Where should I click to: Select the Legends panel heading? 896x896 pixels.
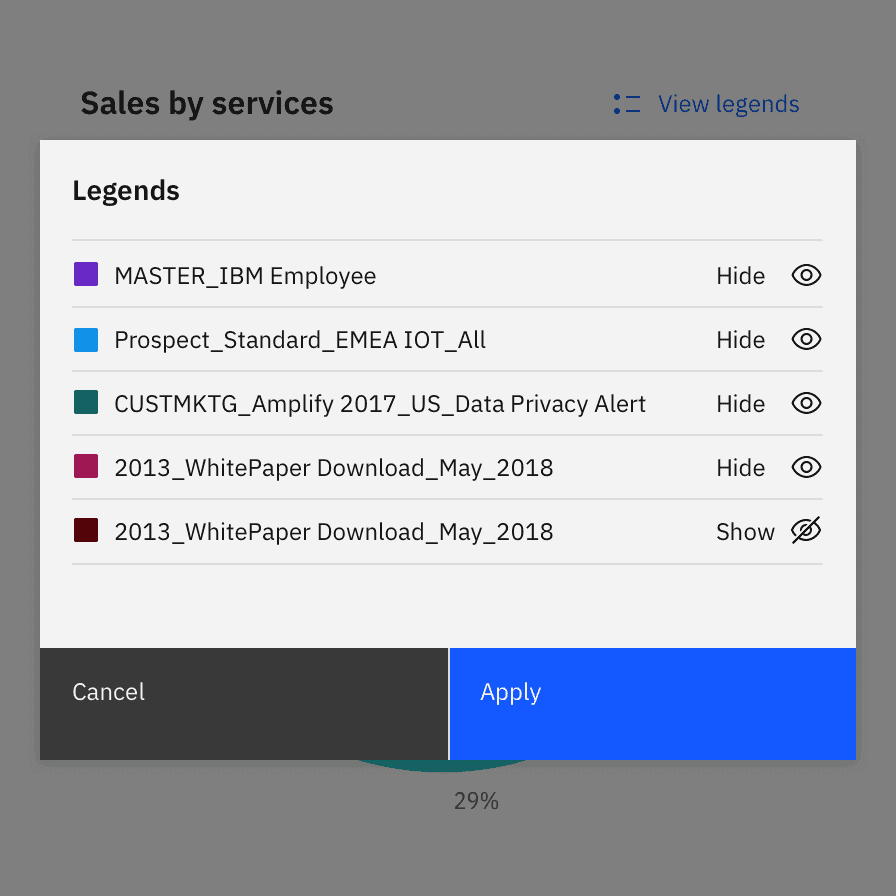(126, 190)
